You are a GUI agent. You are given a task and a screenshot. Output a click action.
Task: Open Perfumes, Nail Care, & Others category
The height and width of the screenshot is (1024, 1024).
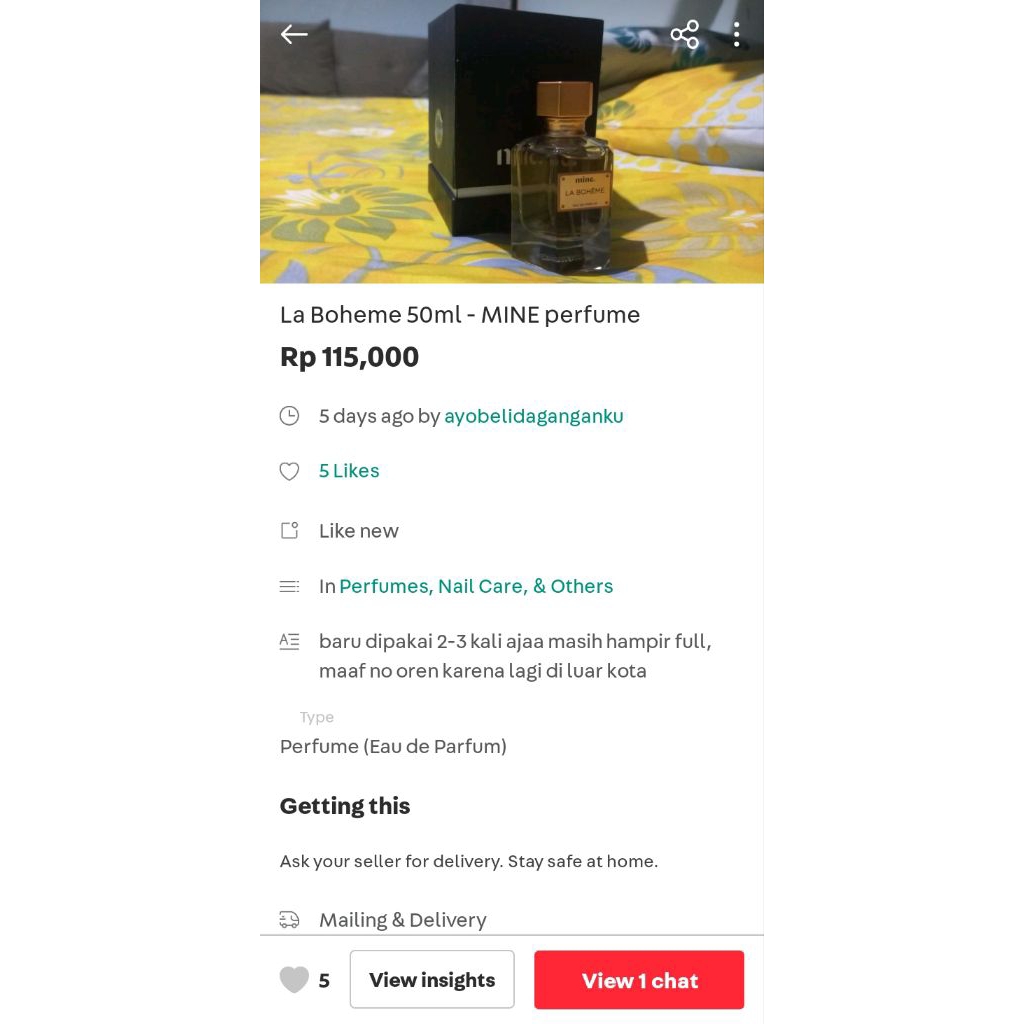[476, 586]
